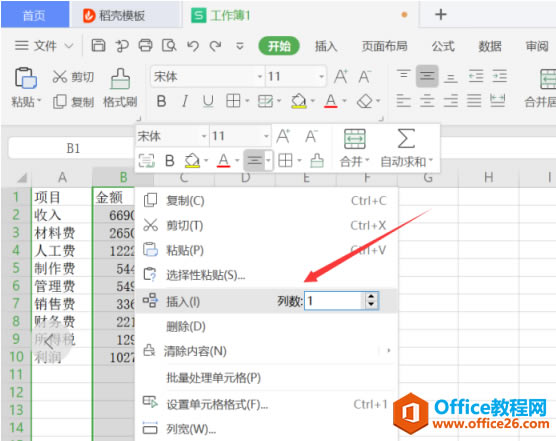Expand quick access toolbar customize arrow

(x=240, y=46)
